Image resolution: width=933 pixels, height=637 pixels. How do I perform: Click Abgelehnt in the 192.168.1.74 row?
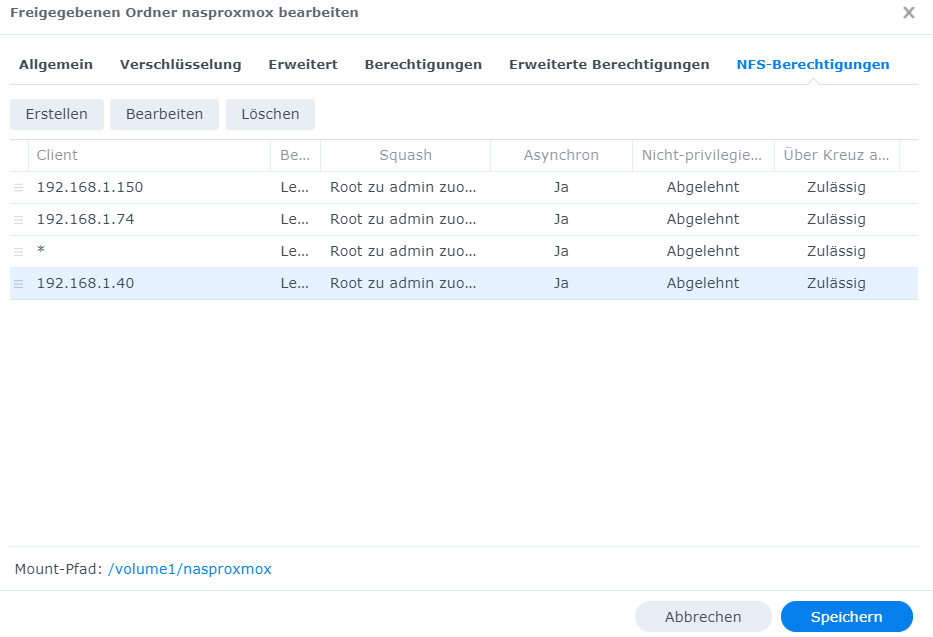703,219
